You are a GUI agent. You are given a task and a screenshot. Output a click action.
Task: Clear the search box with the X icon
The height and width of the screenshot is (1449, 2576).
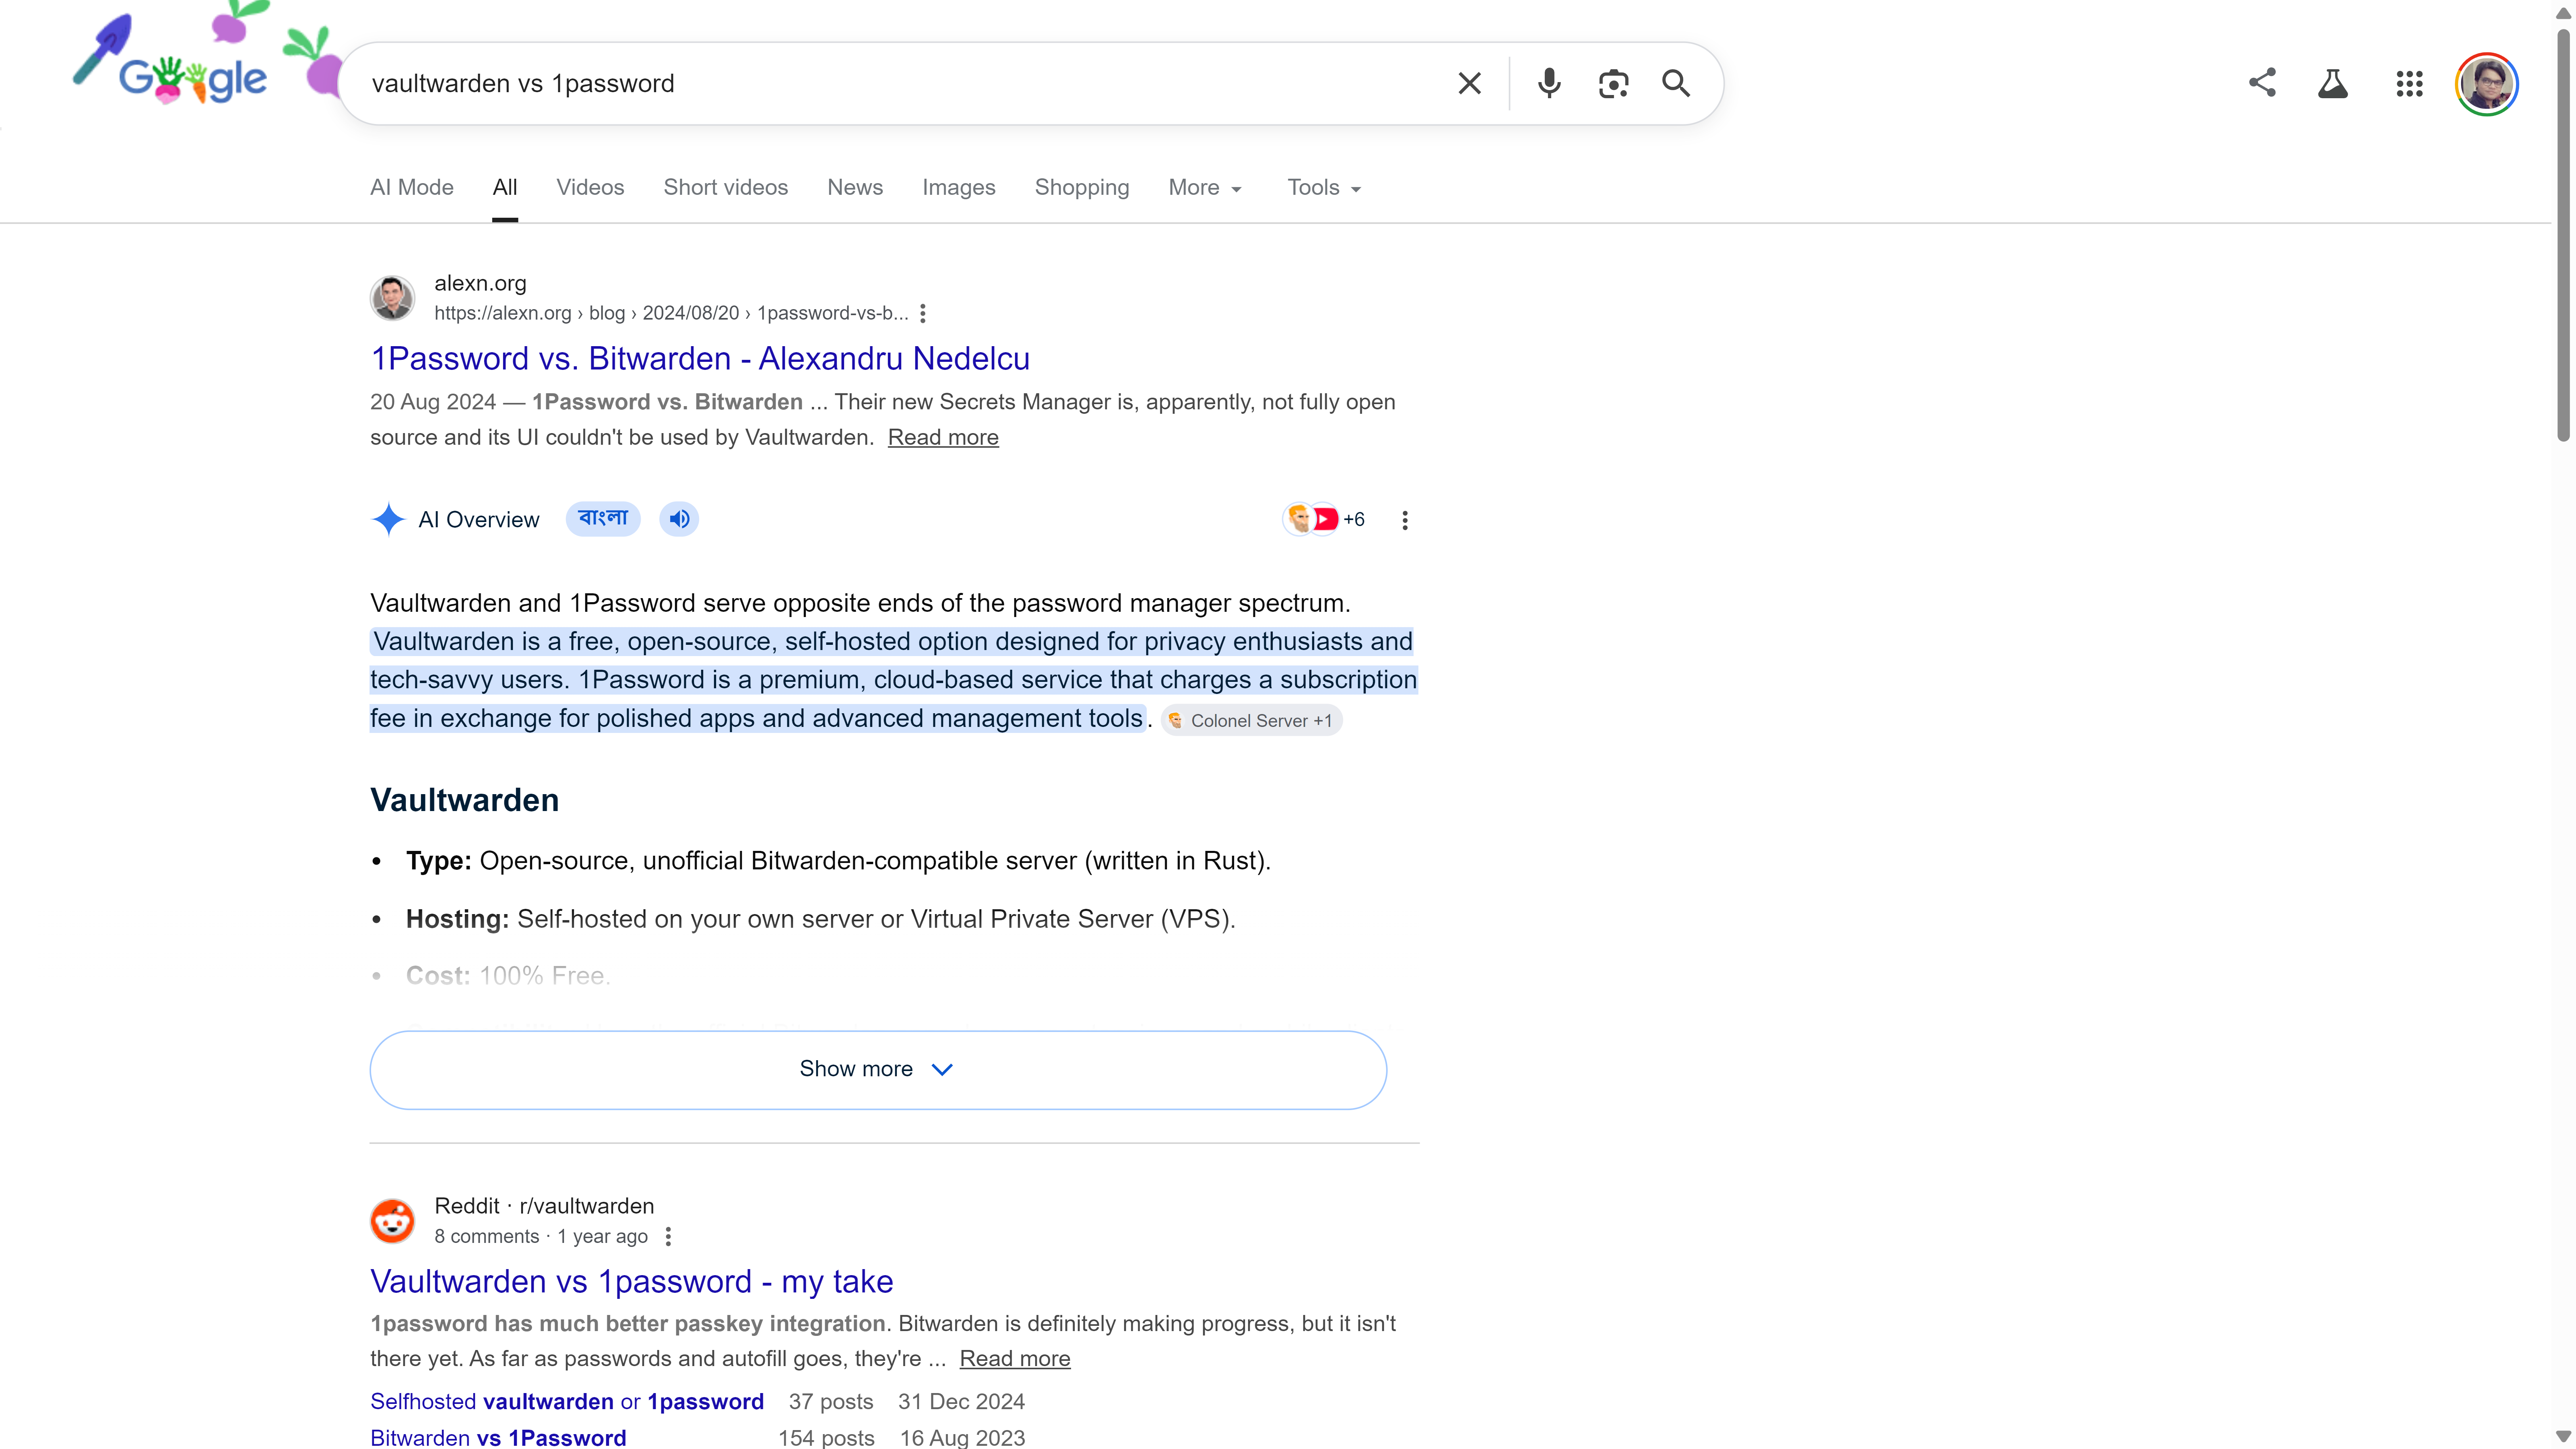pos(1469,83)
